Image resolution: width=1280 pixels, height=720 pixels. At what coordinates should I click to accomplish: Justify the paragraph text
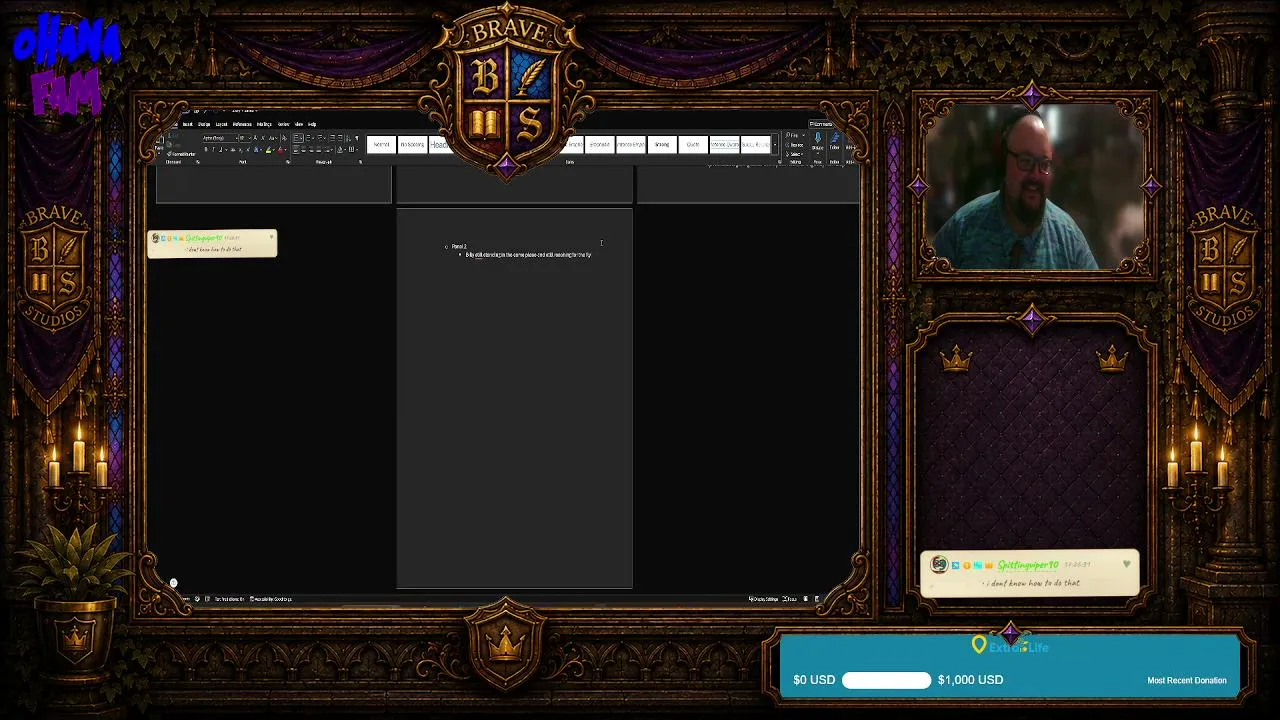coord(321,150)
